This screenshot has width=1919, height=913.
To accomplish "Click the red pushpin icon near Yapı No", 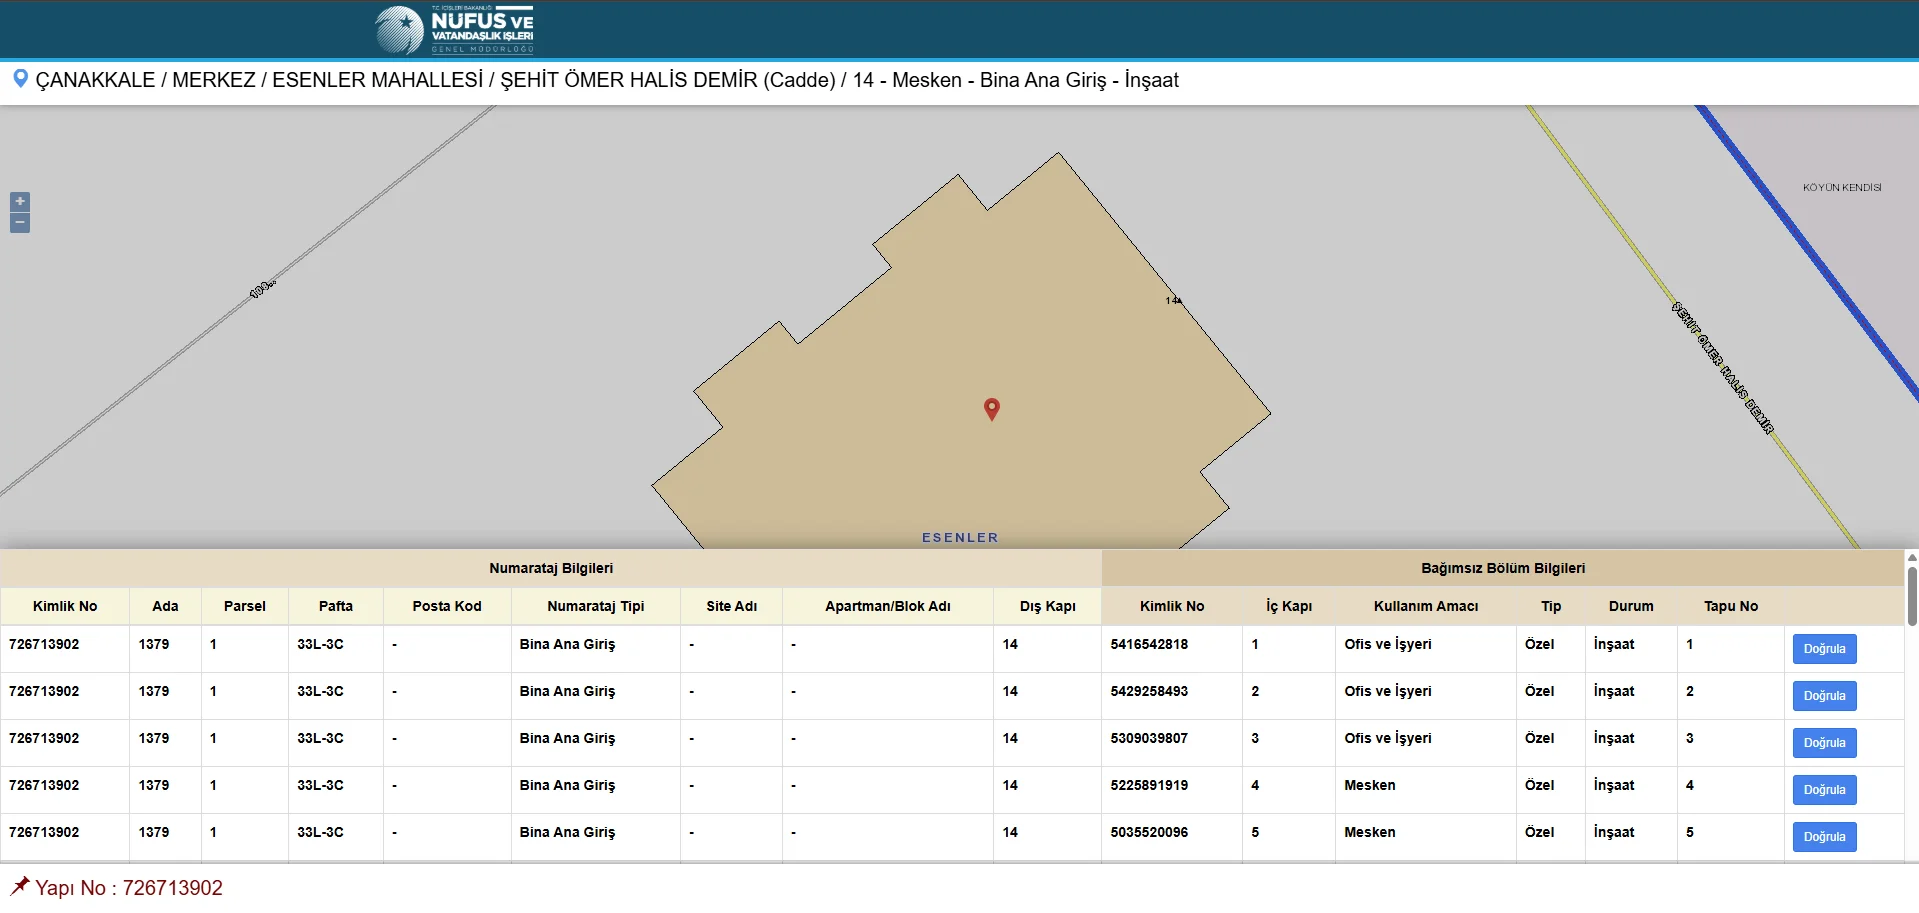I will (x=20, y=886).
